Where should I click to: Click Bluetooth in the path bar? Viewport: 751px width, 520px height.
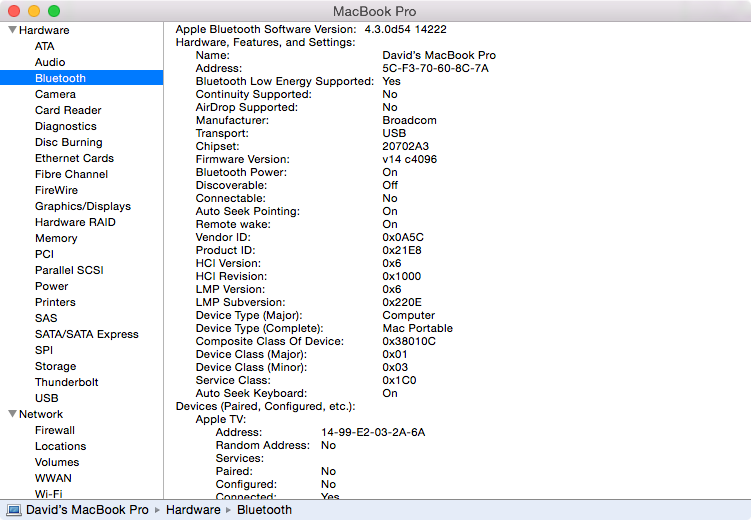264,510
